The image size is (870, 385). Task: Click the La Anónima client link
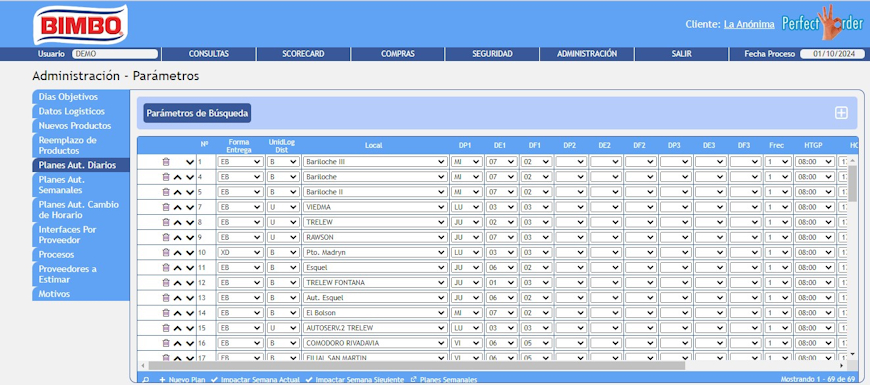[749, 24]
